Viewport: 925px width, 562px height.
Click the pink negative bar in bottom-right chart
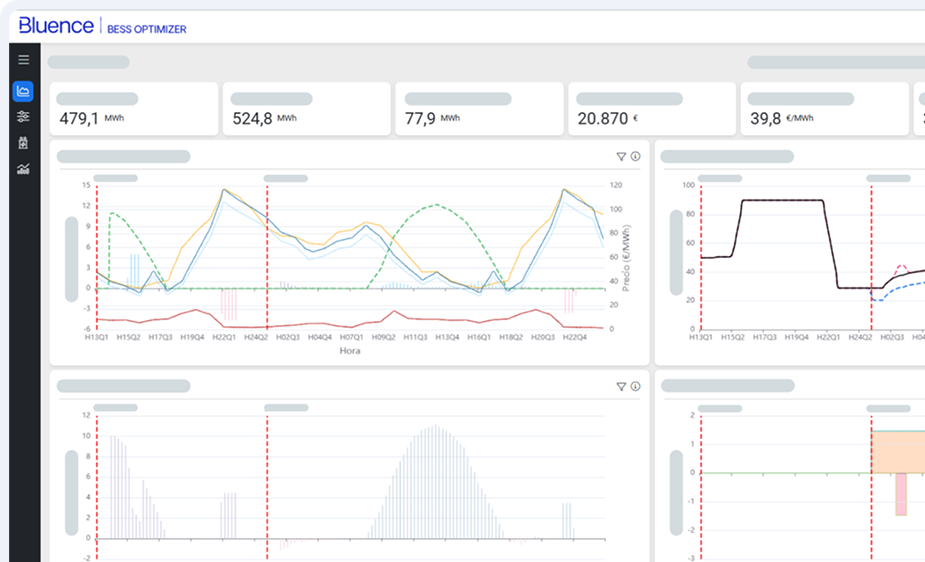point(901,494)
